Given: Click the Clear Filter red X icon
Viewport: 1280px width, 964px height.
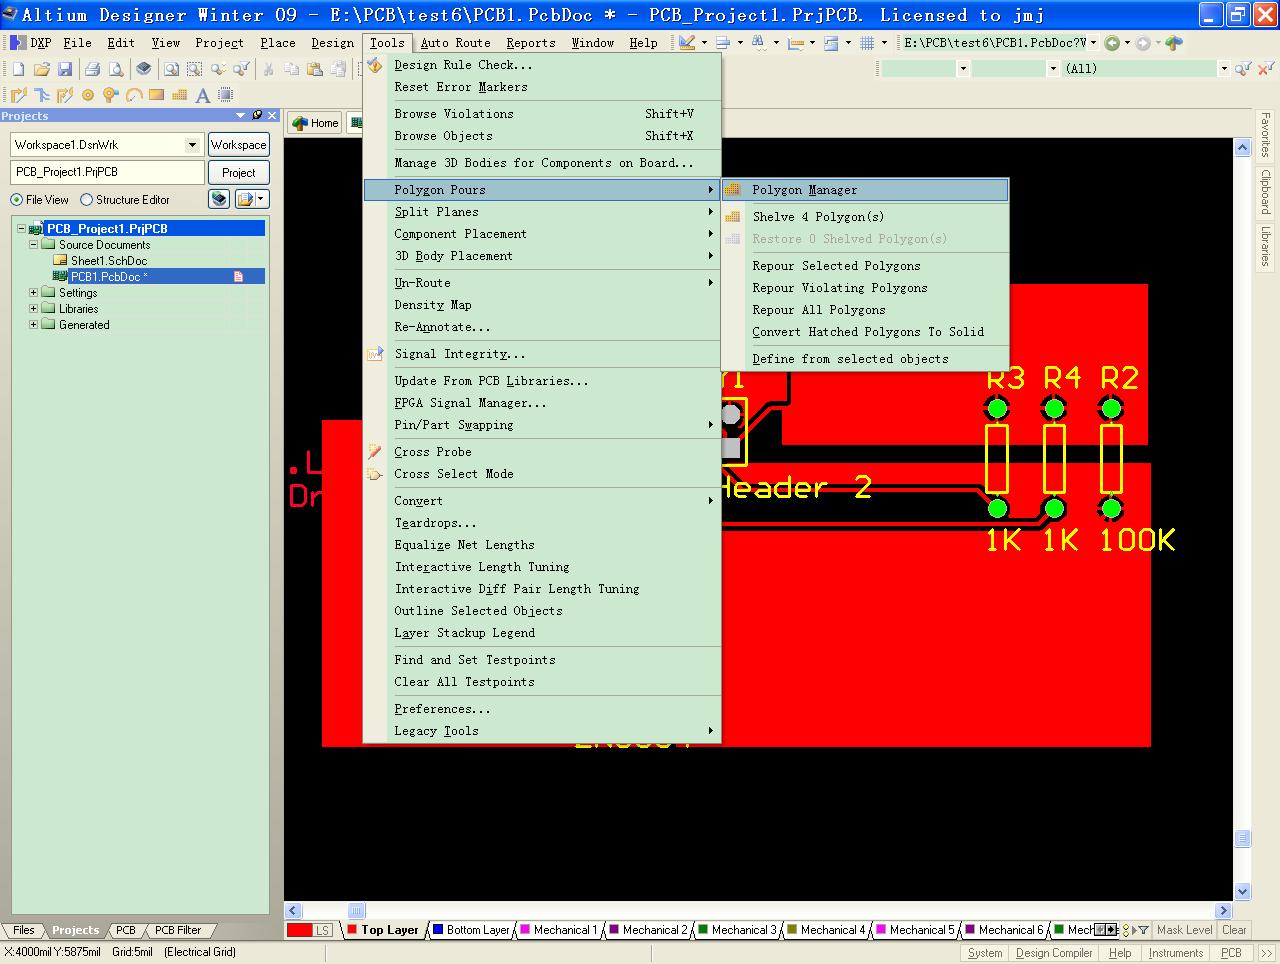Looking at the screenshot, I should (1268, 69).
